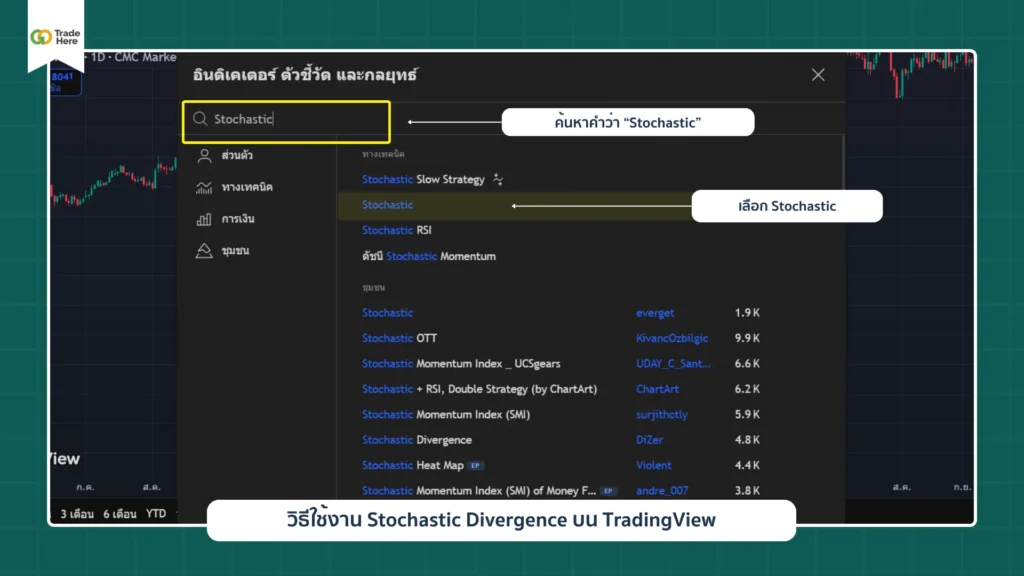Click the strategy icon beside Slow Strategy
Viewport: 1024px width, 576px height.
(498, 179)
